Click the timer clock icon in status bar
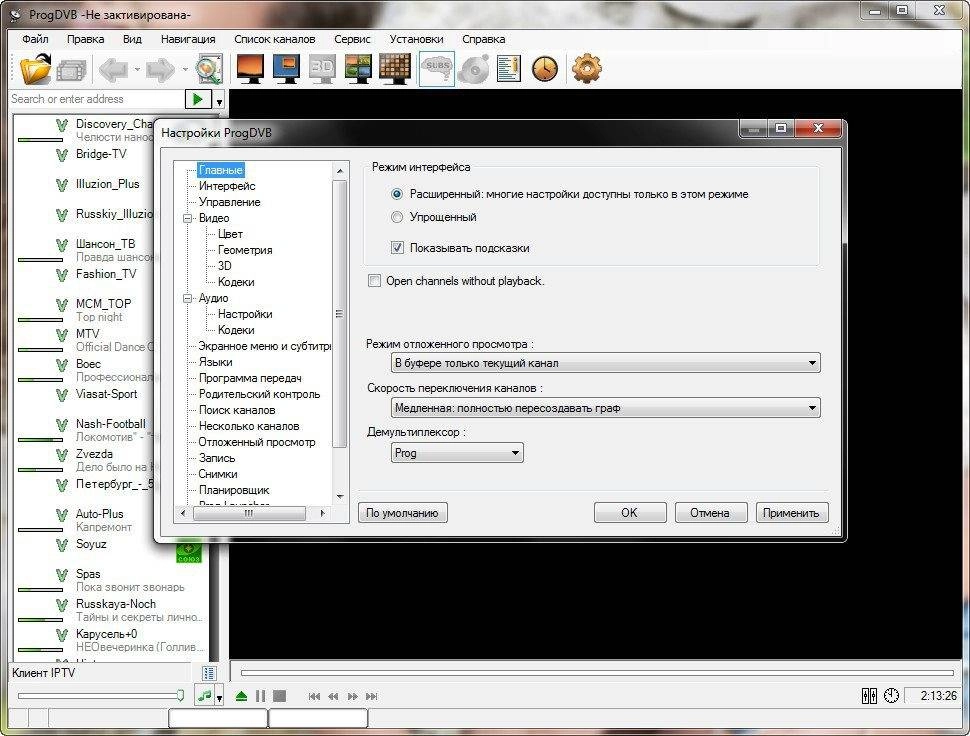The height and width of the screenshot is (736, 970). 891,696
